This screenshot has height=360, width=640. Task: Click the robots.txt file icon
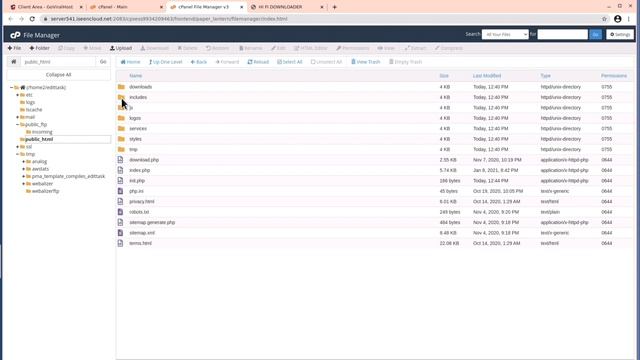pyautogui.click(x=120, y=212)
